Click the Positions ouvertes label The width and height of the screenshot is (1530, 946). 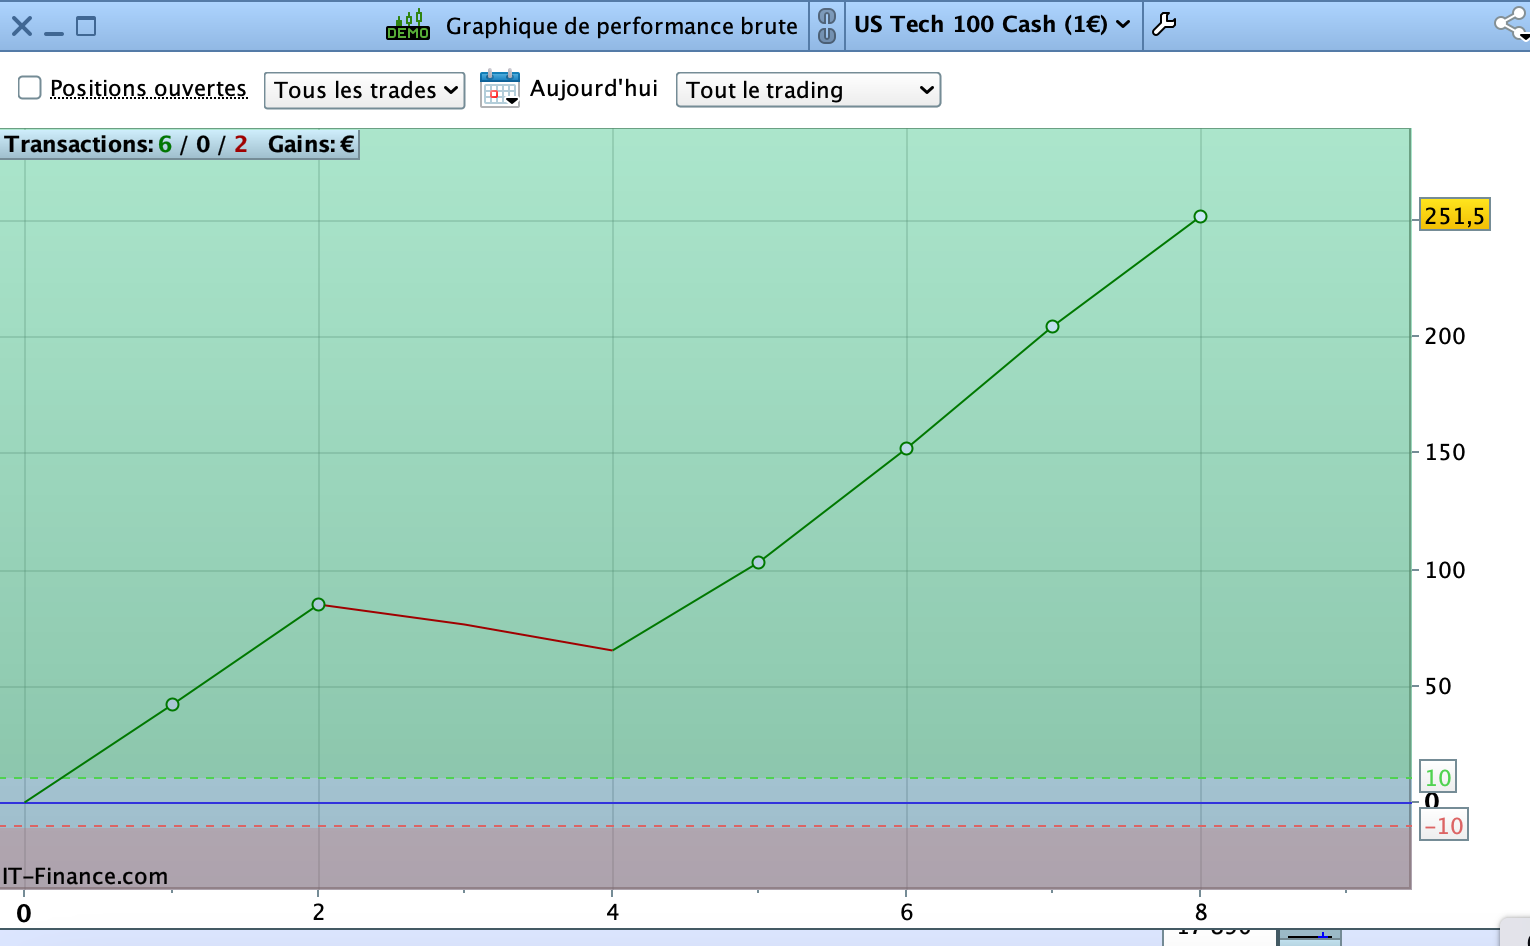tap(148, 88)
